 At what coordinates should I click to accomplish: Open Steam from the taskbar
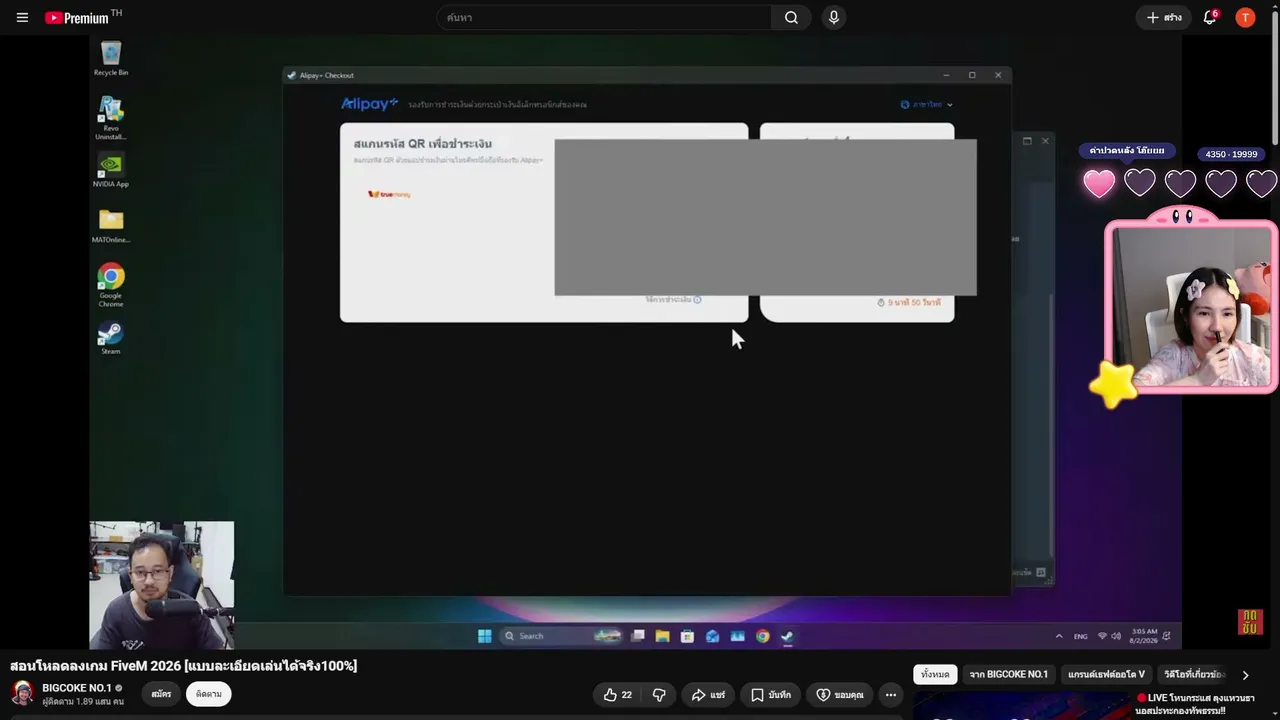click(788, 636)
